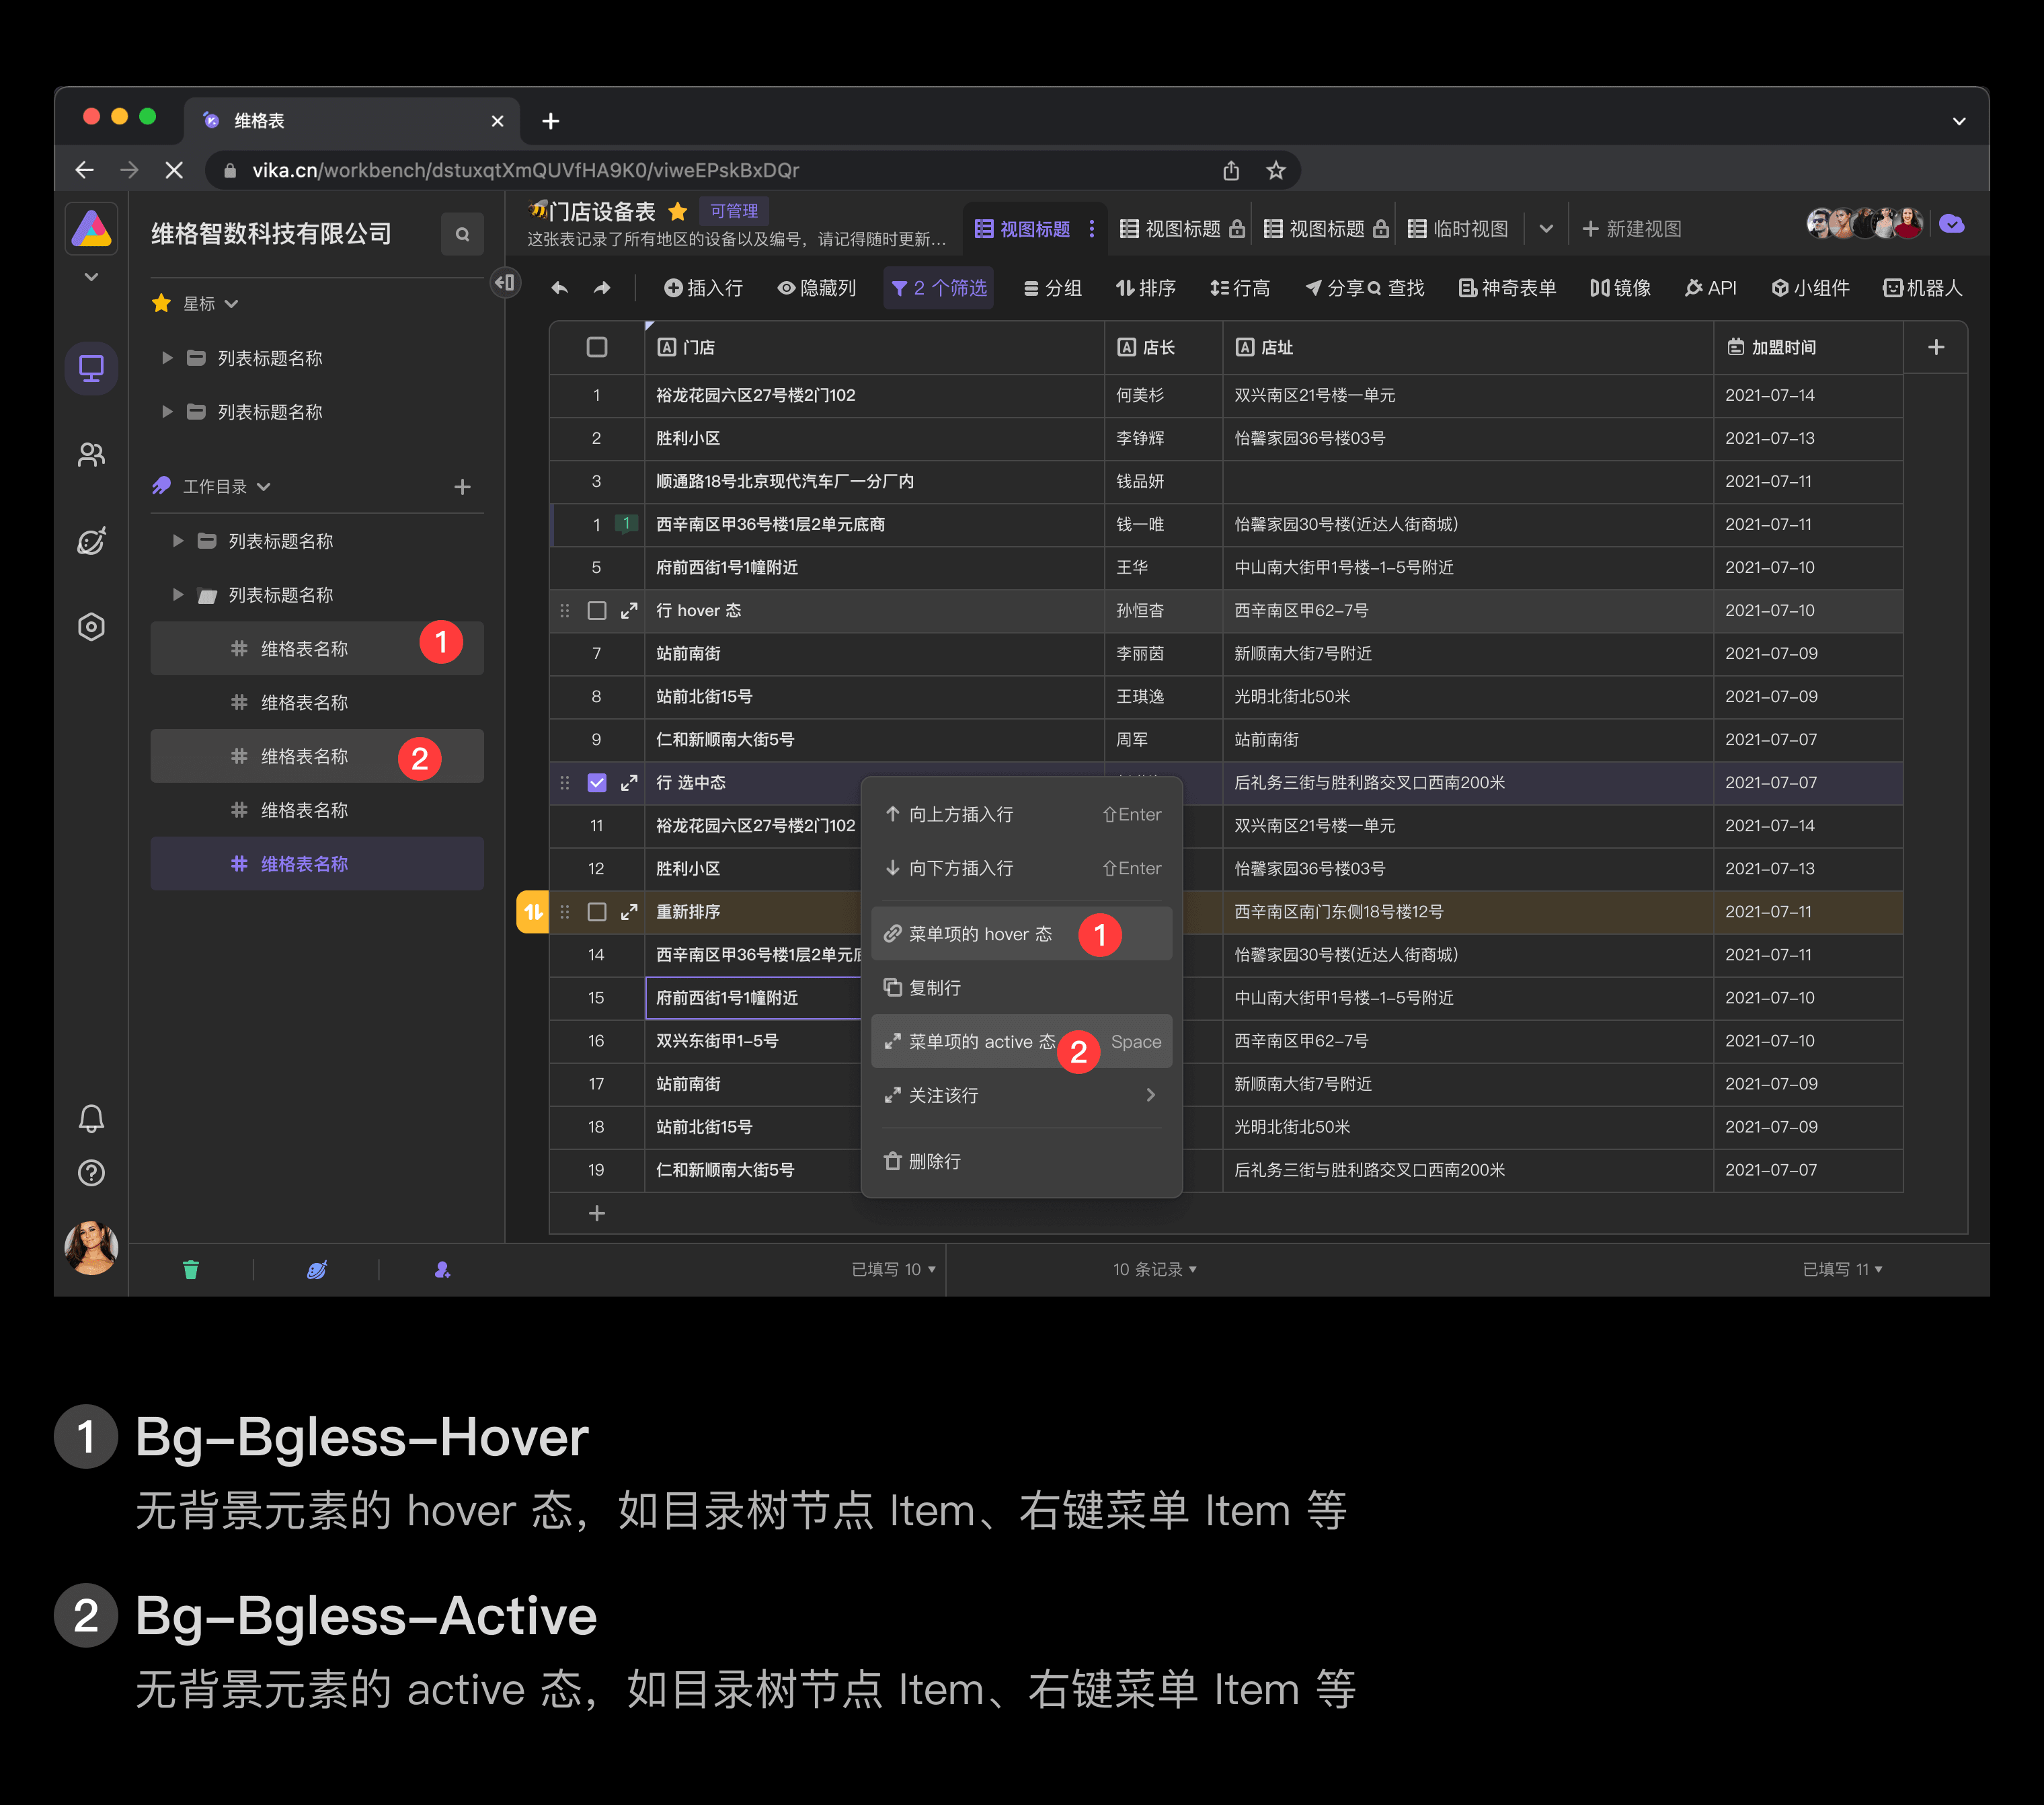
Task: Click the redo arrow in toolbar
Action: click(602, 288)
